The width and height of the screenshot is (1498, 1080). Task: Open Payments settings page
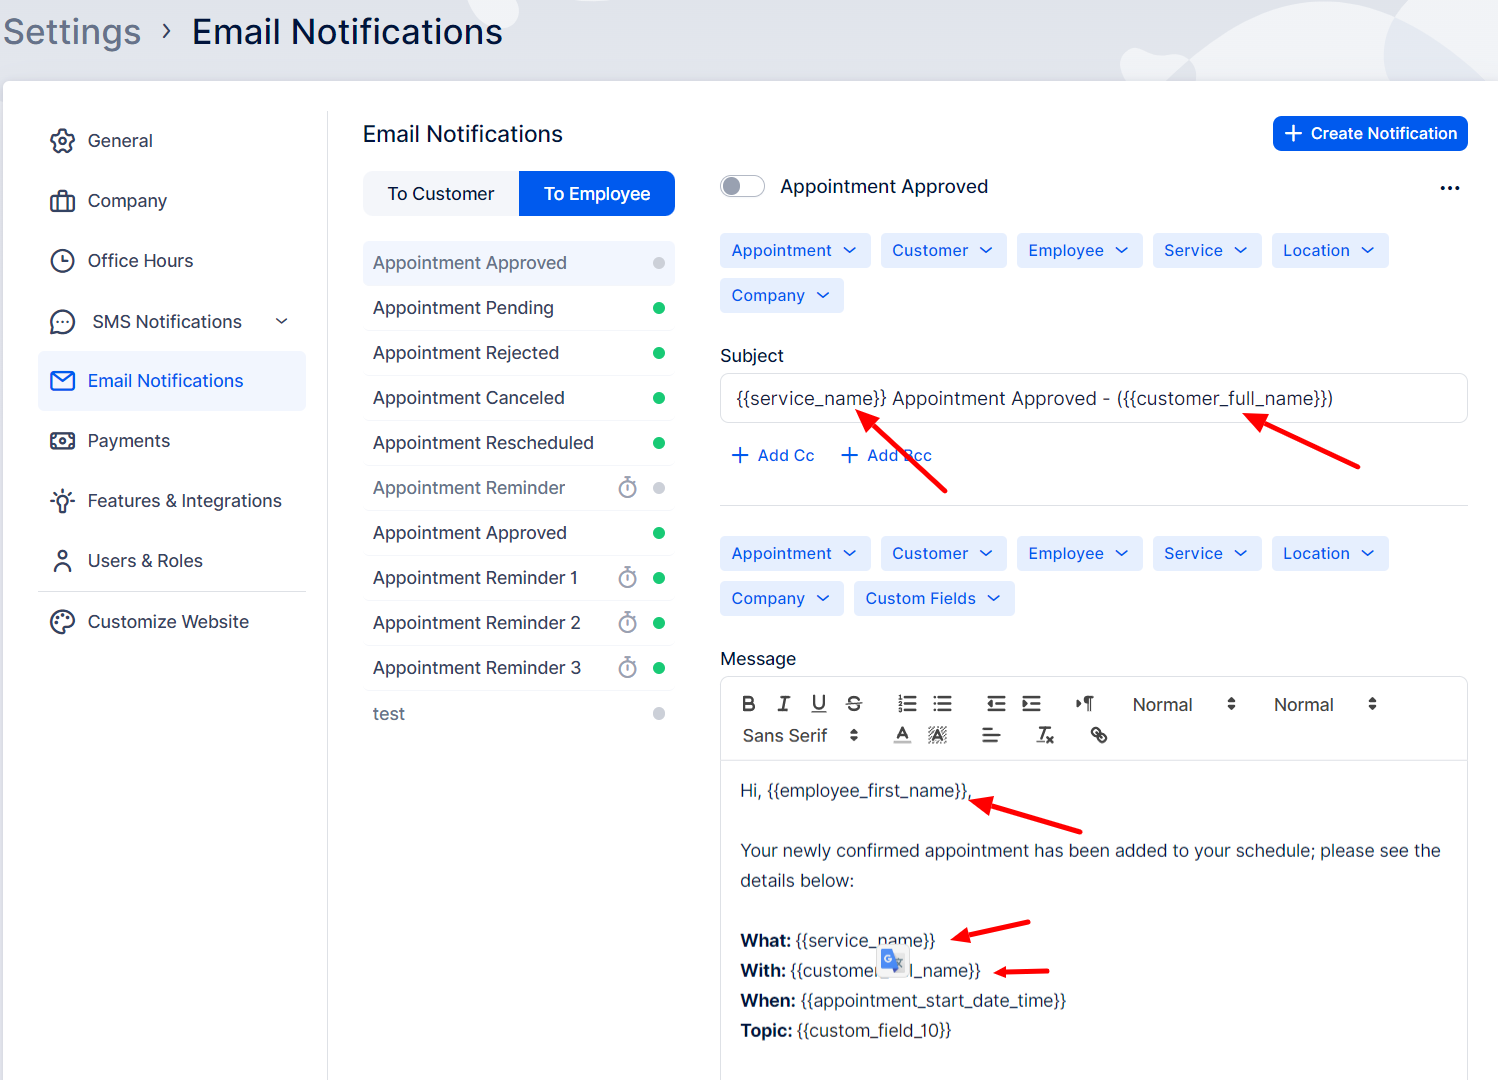[x=172, y=441]
